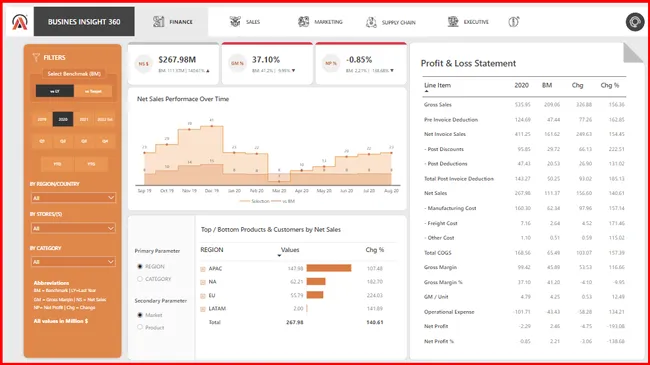Click the Finance page icon

[158, 22]
